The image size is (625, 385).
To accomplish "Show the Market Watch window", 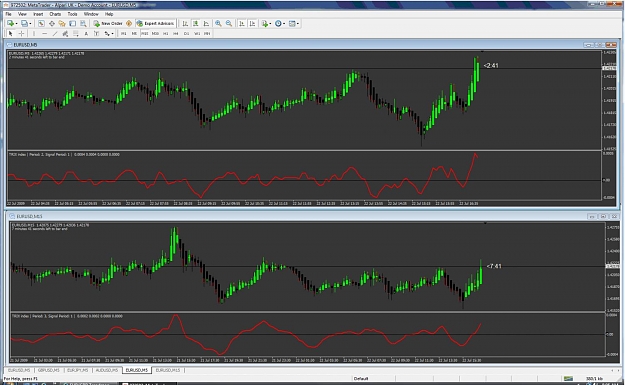I will (x=41, y=24).
